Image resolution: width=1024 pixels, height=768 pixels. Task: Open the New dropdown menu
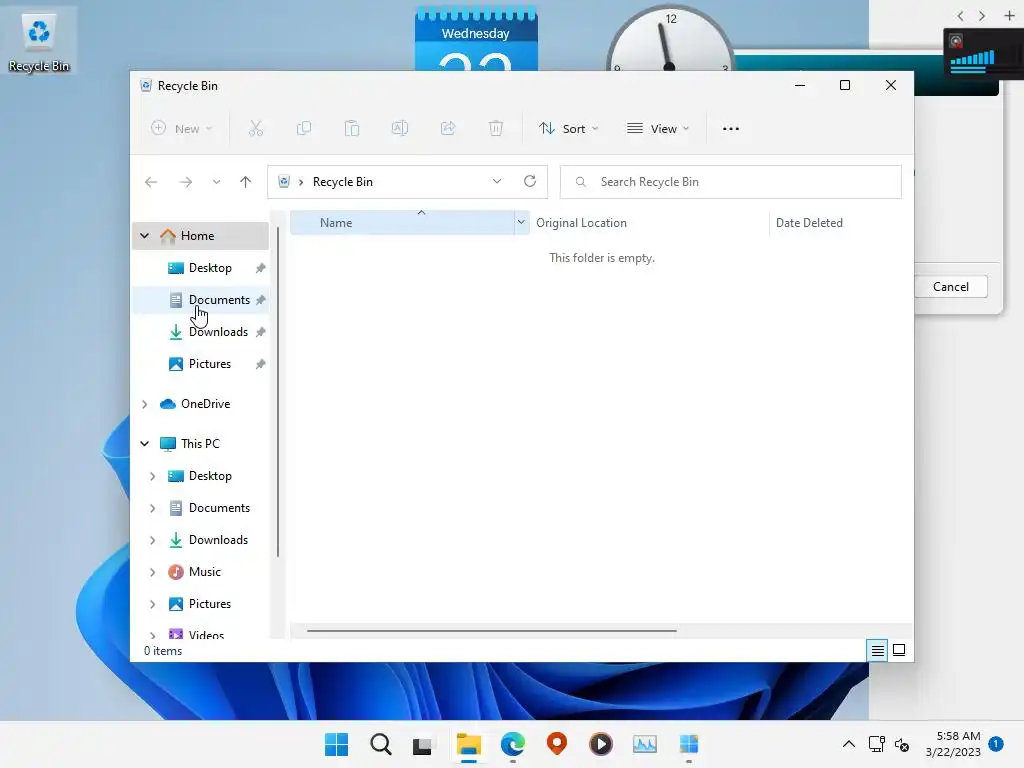click(x=182, y=129)
